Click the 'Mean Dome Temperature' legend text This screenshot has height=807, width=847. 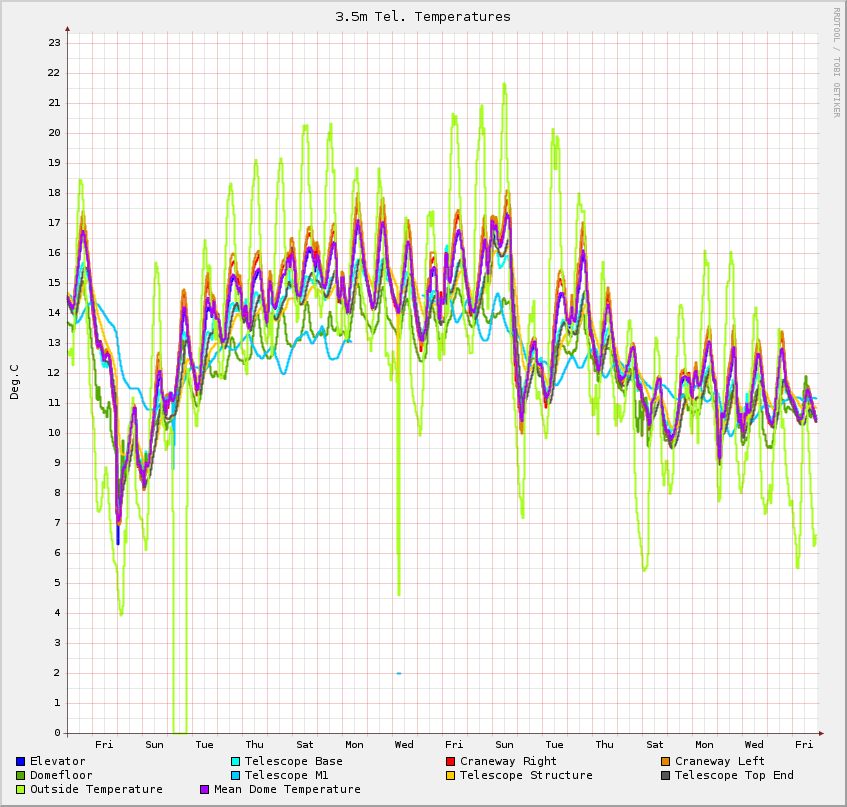coord(287,790)
